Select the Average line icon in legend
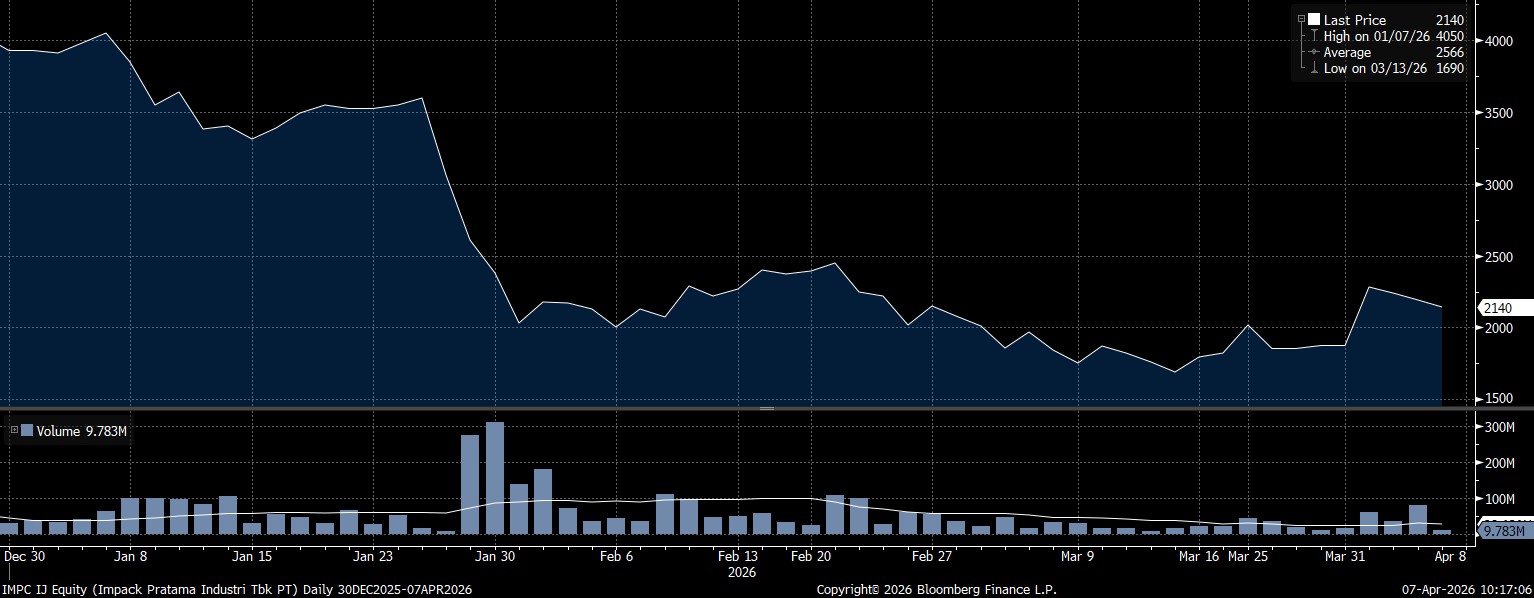The width and height of the screenshot is (1534, 598). click(1313, 52)
